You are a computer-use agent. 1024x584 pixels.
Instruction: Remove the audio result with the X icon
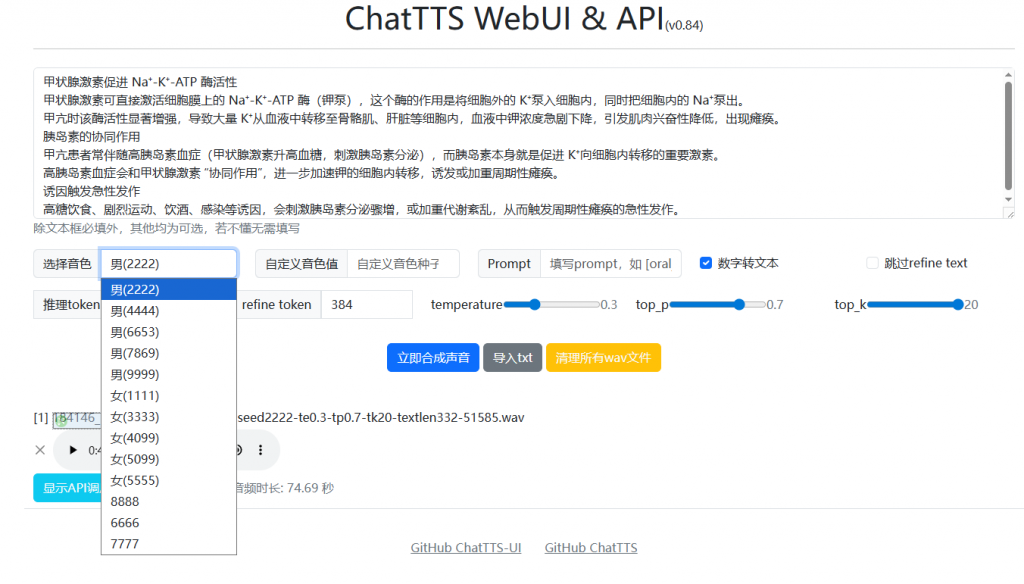pos(40,450)
